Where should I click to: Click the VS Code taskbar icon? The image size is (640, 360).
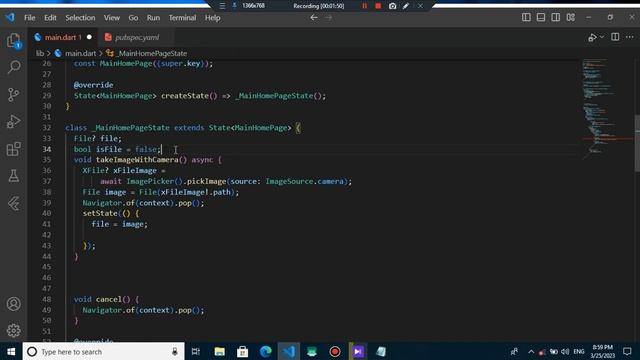289,351
